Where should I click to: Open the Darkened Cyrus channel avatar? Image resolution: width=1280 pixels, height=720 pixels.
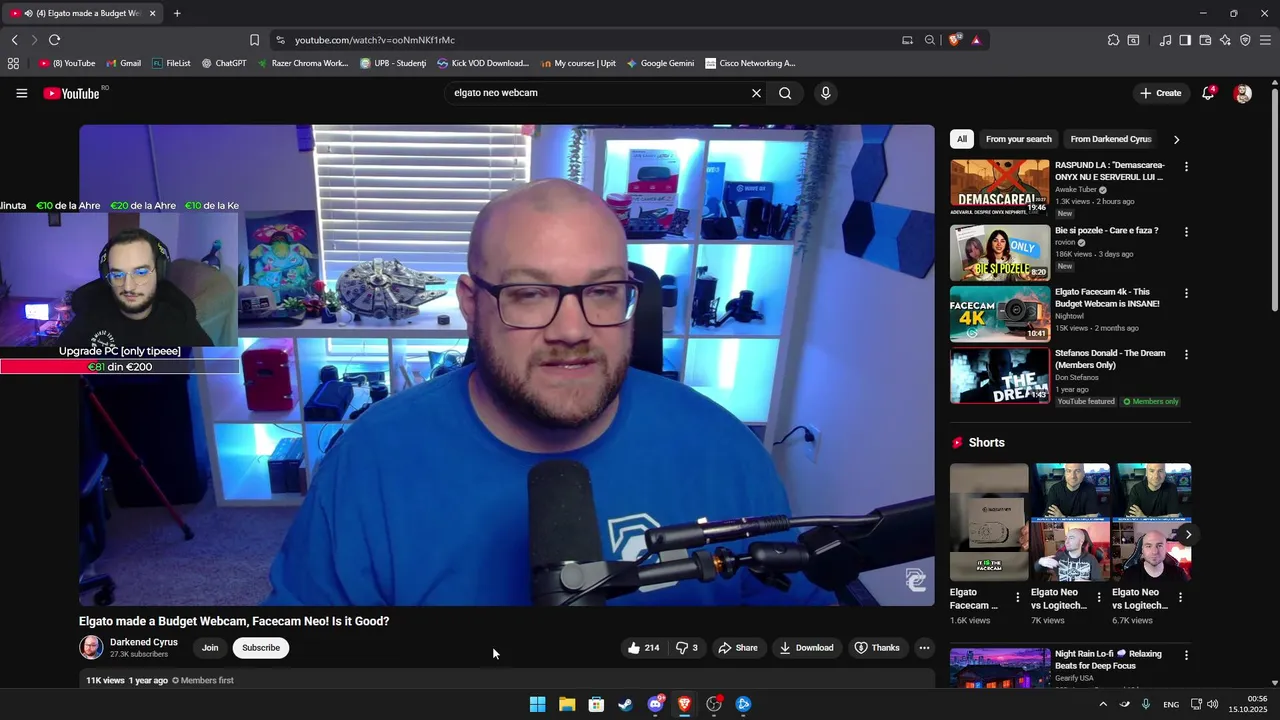point(91,647)
